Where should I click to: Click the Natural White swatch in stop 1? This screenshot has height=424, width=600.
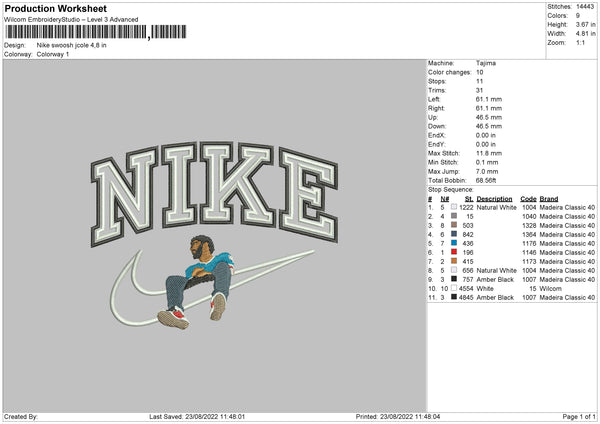point(454,207)
